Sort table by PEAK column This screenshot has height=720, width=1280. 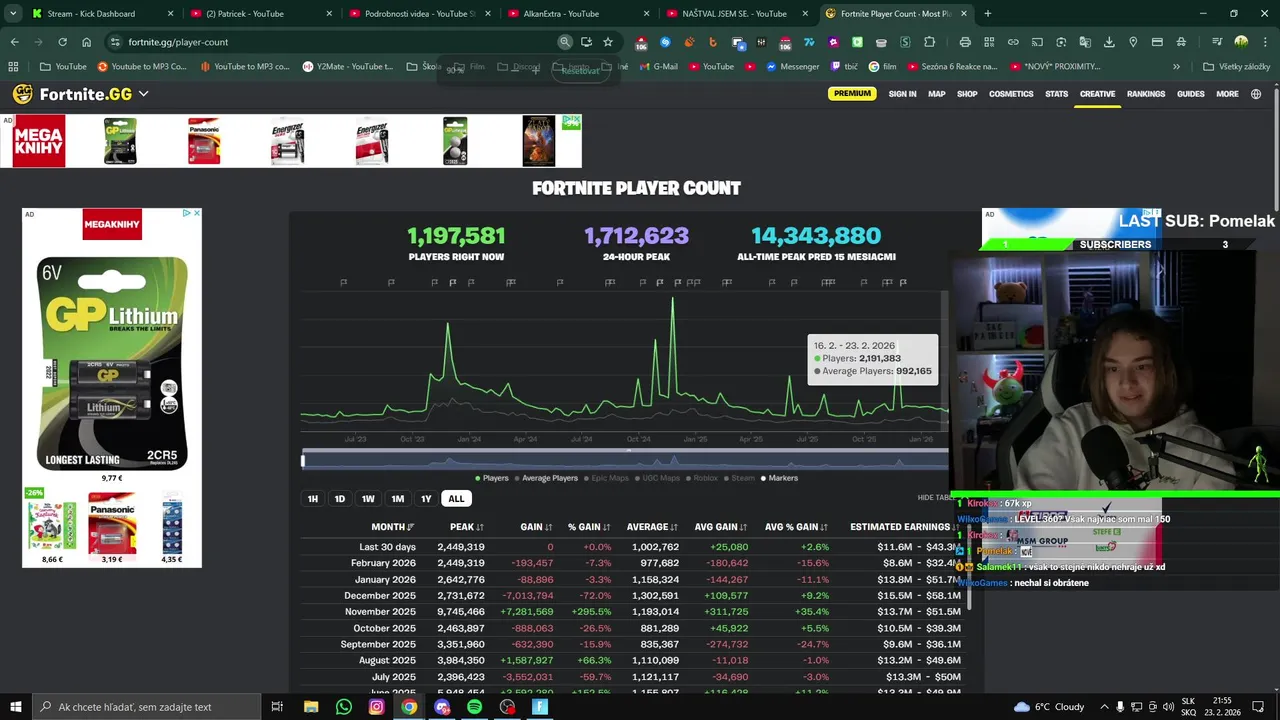(x=466, y=527)
